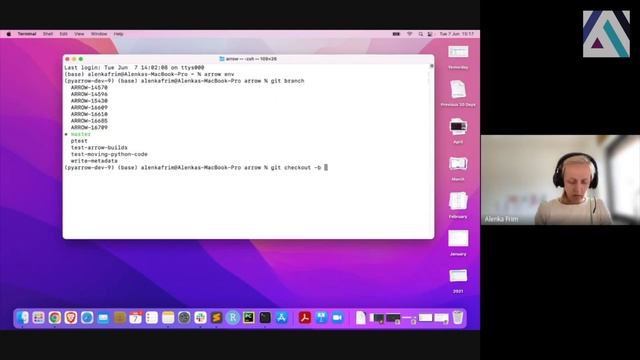Open Zoom from the Dock
640x360 pixels.
(x=337, y=318)
